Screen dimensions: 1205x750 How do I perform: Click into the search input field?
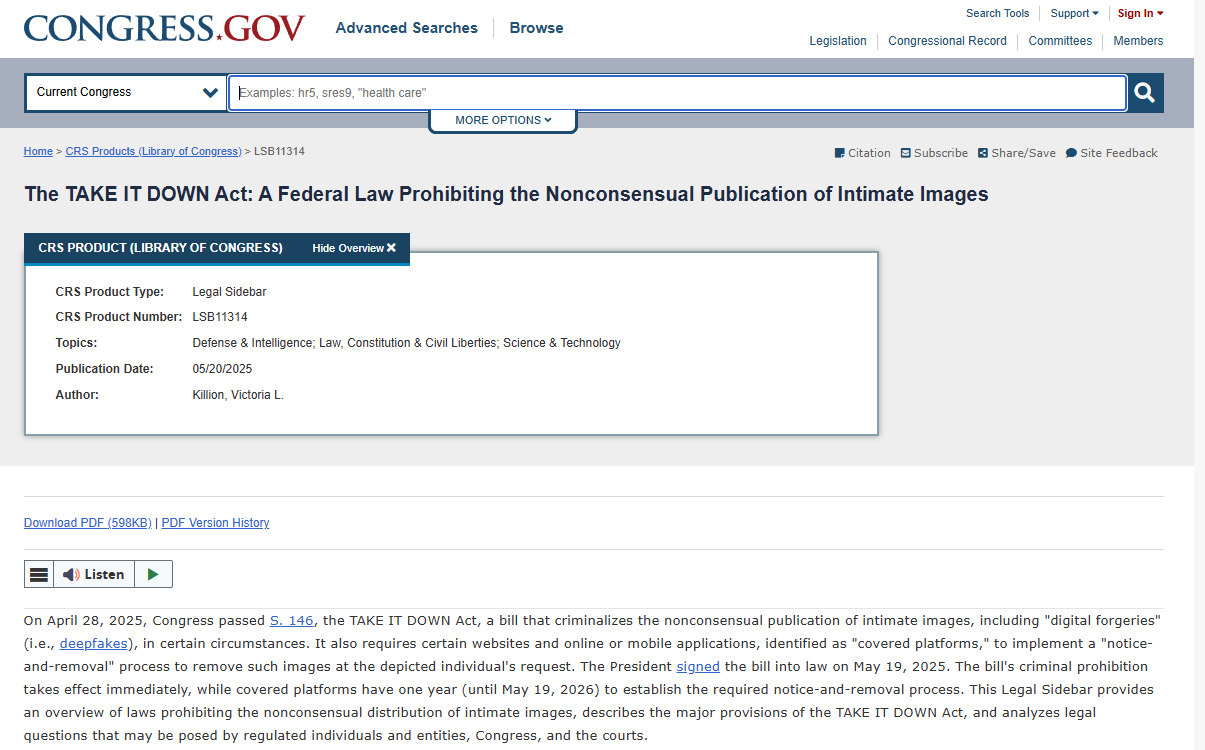677,93
